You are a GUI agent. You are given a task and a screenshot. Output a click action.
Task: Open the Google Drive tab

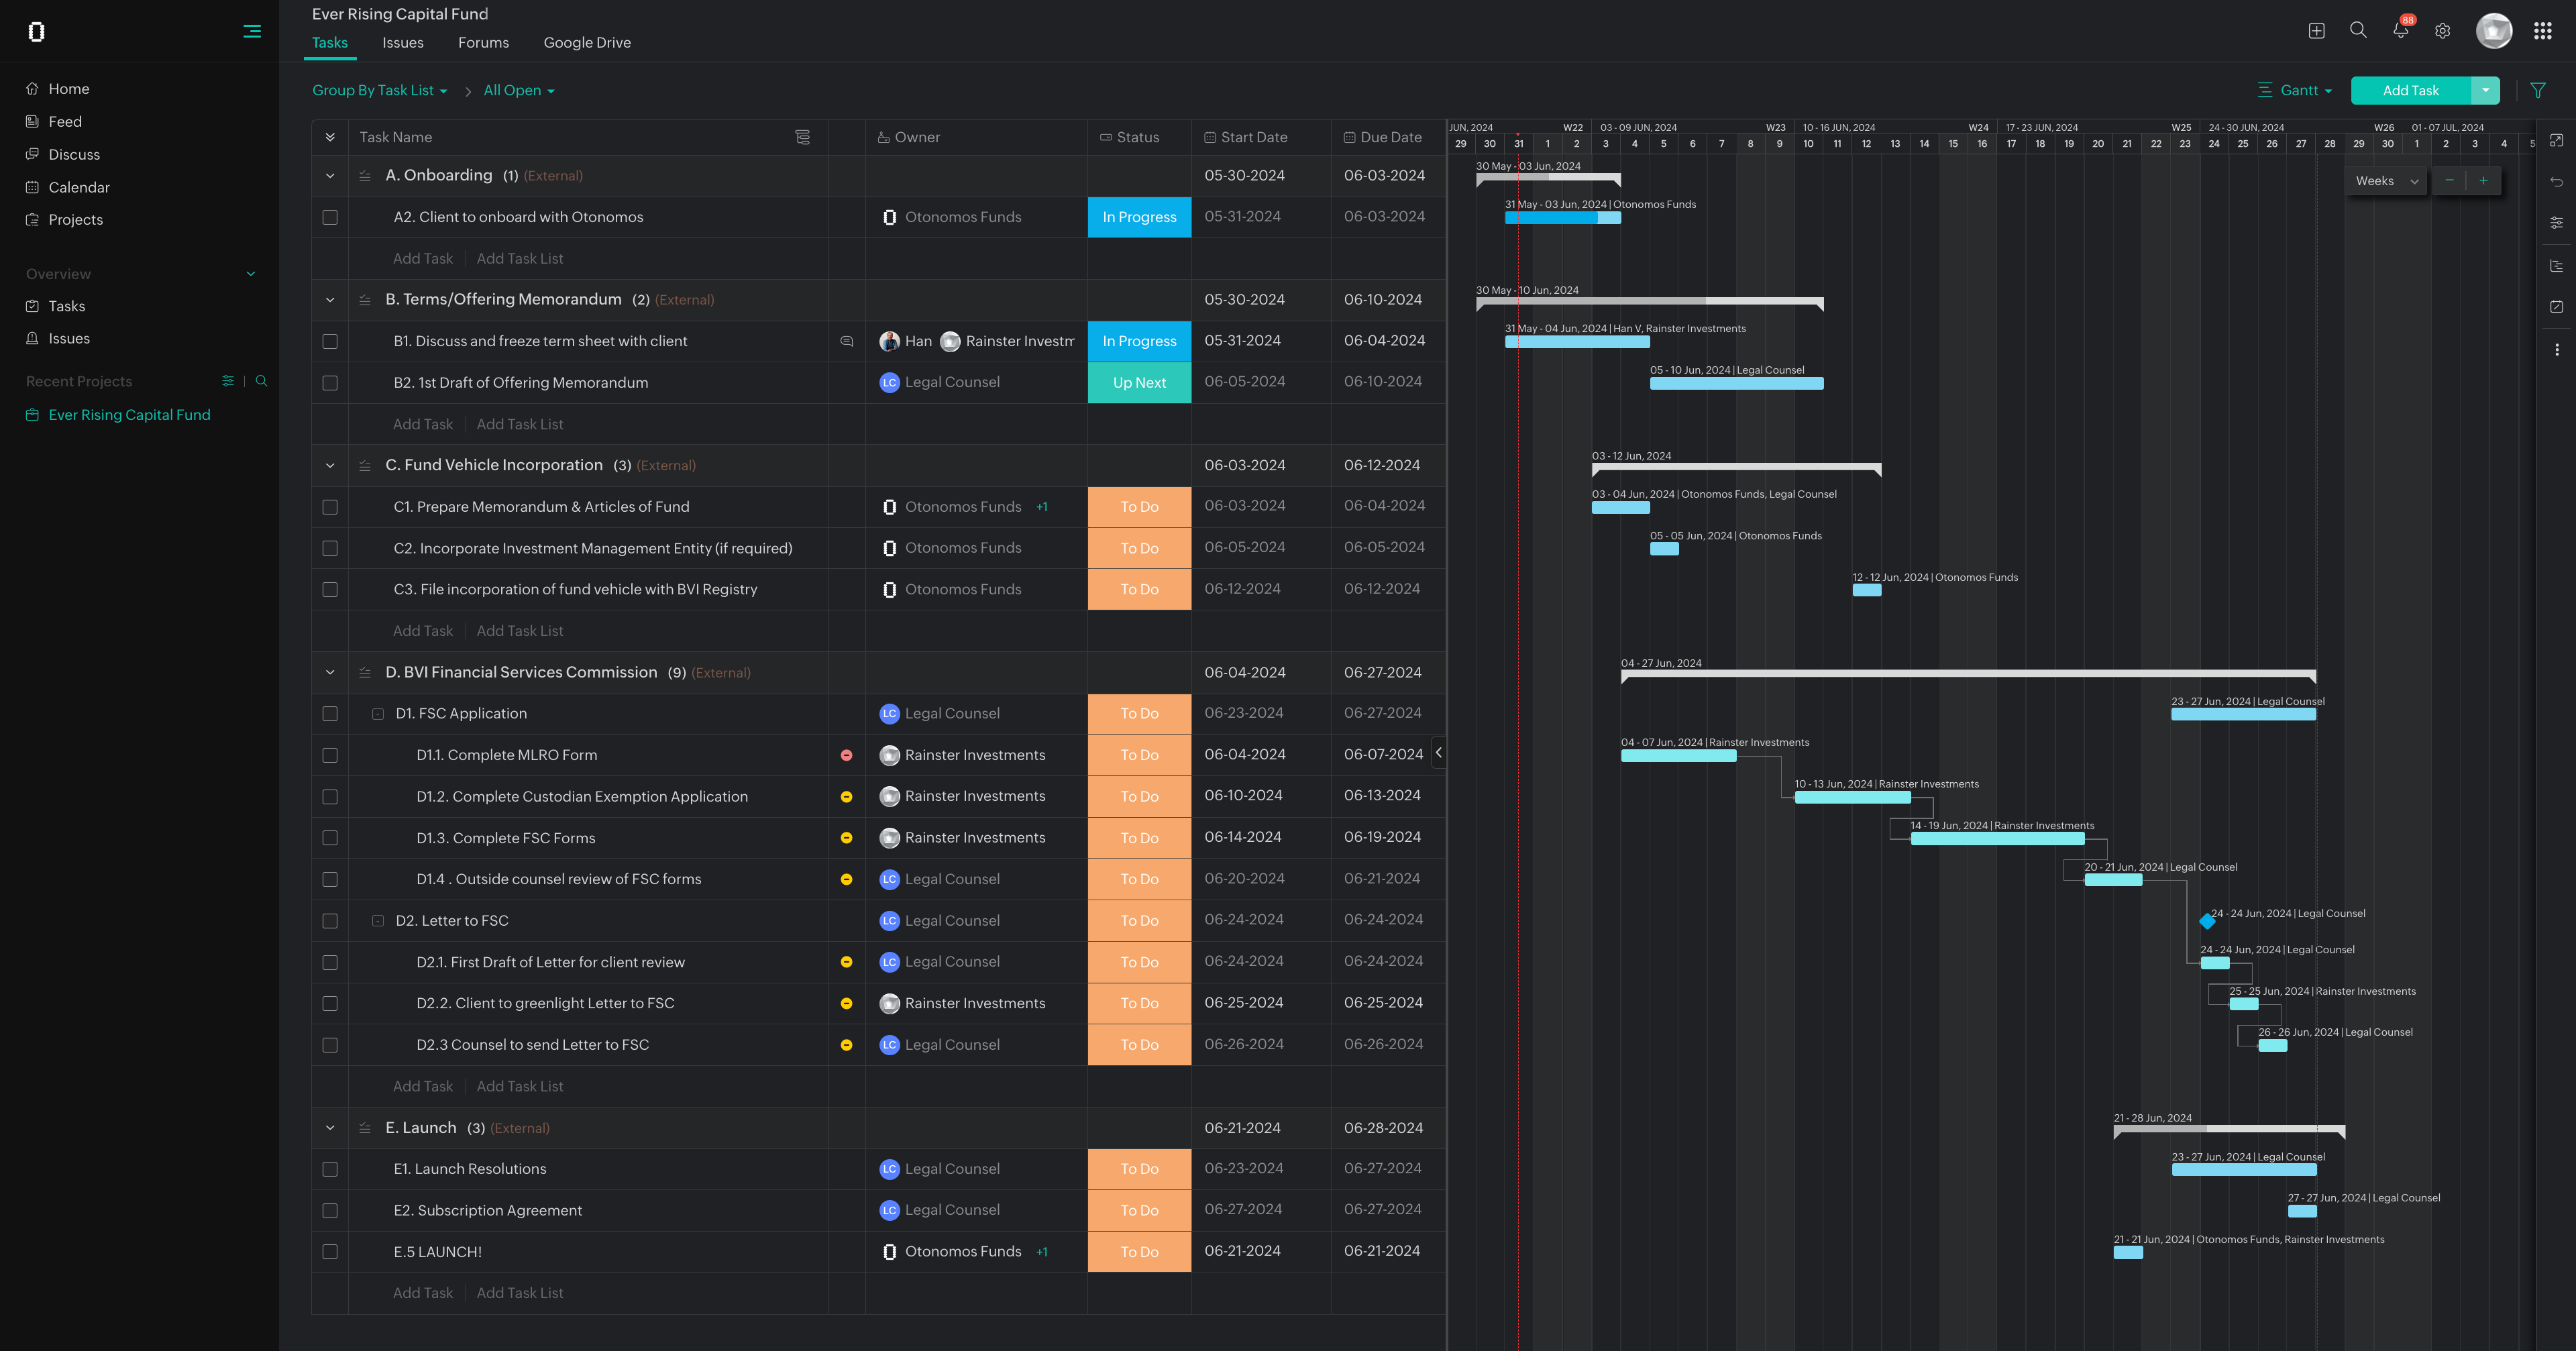click(587, 42)
